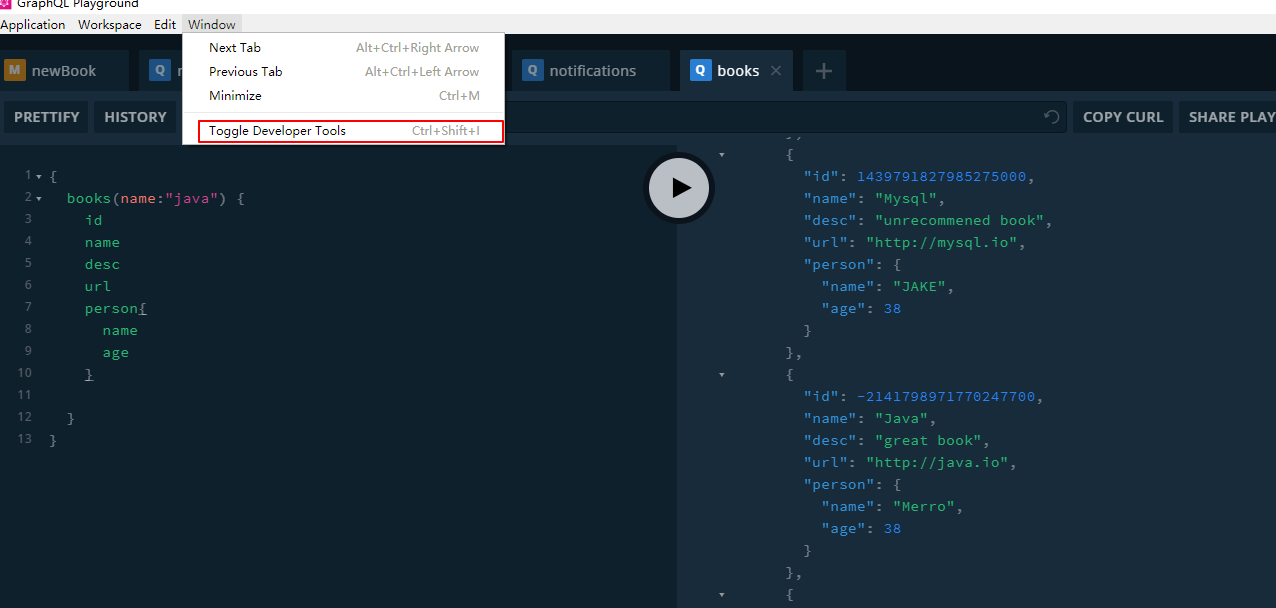Image resolution: width=1276 pixels, height=608 pixels.
Task: Open the Workspace menu
Action: pyautogui.click(x=109, y=25)
